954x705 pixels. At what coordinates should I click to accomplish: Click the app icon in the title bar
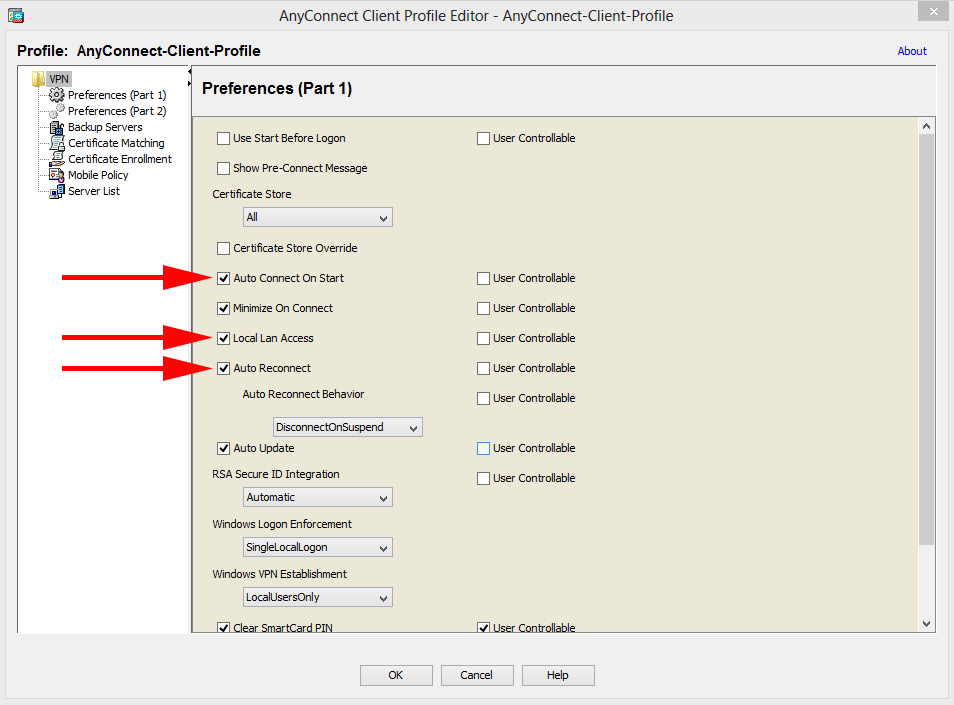[x=16, y=16]
